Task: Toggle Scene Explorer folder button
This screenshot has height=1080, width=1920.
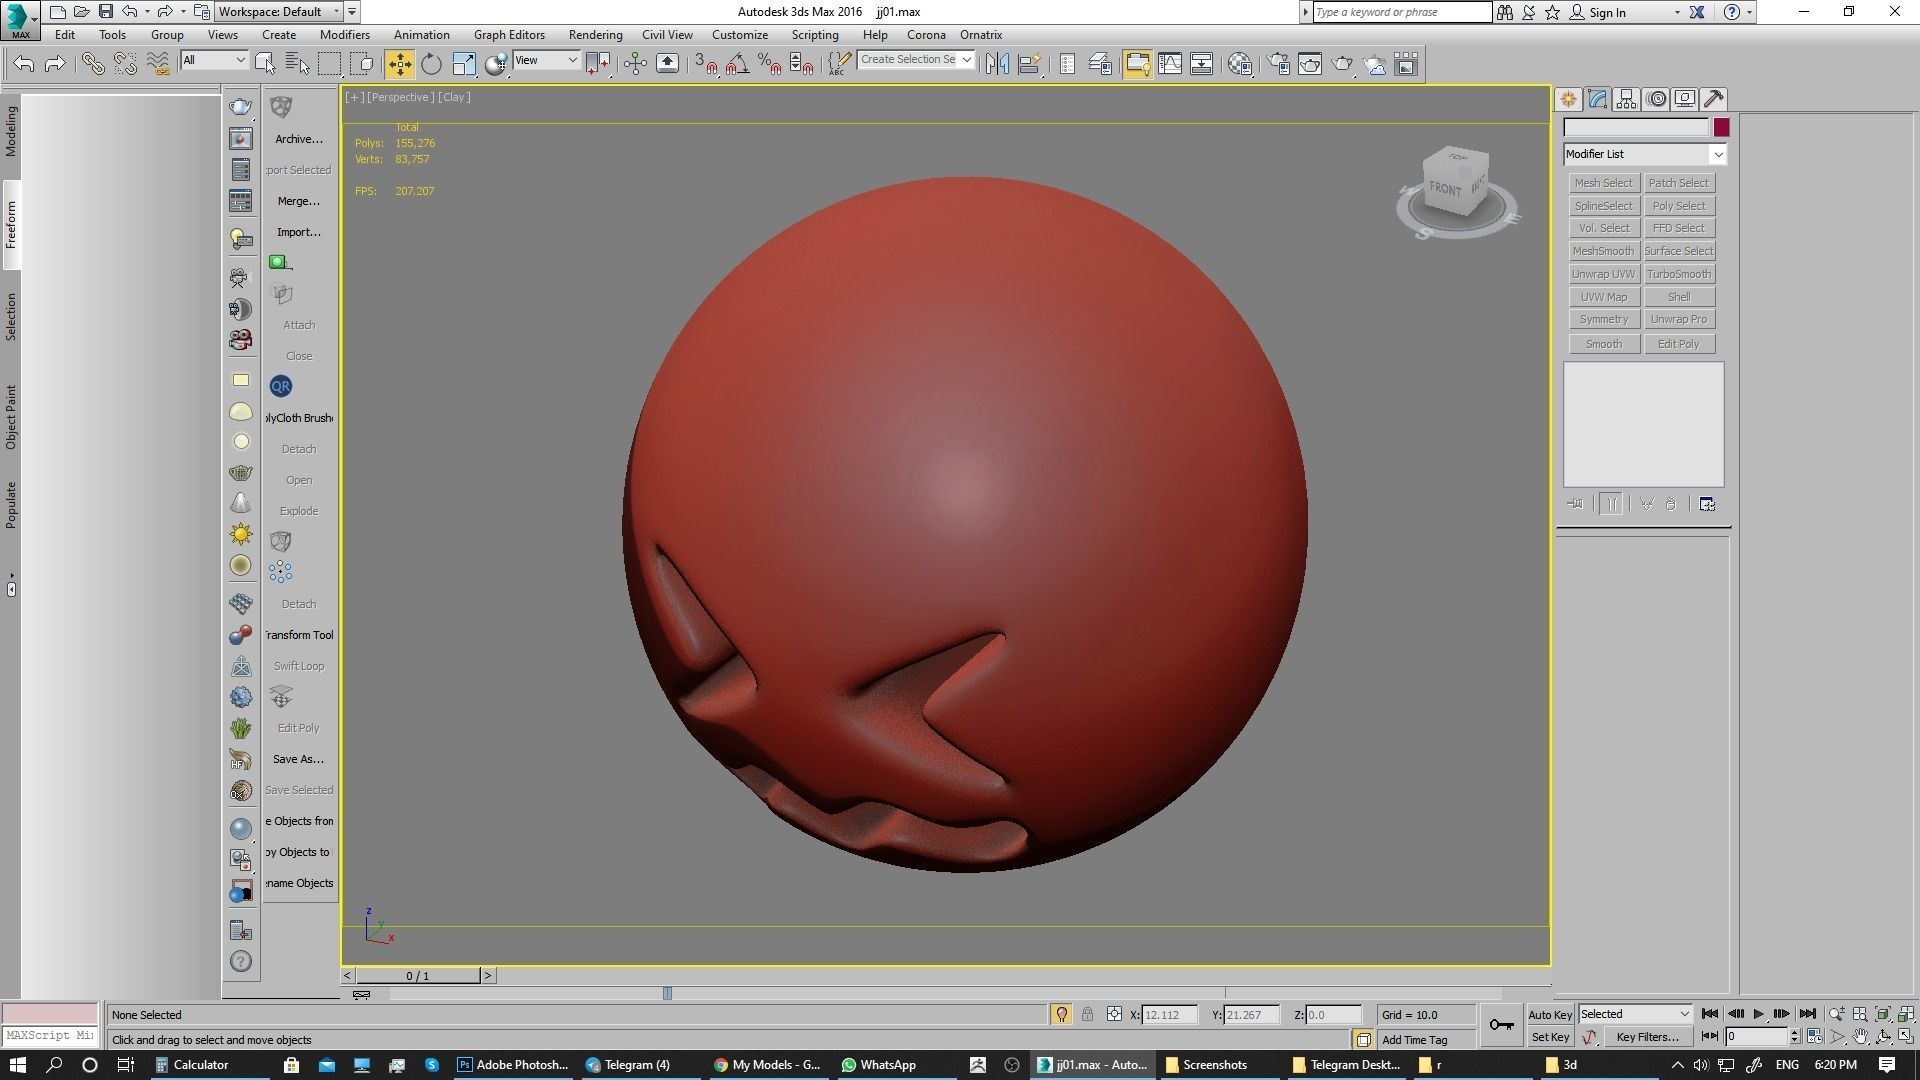Action: coord(1137,64)
